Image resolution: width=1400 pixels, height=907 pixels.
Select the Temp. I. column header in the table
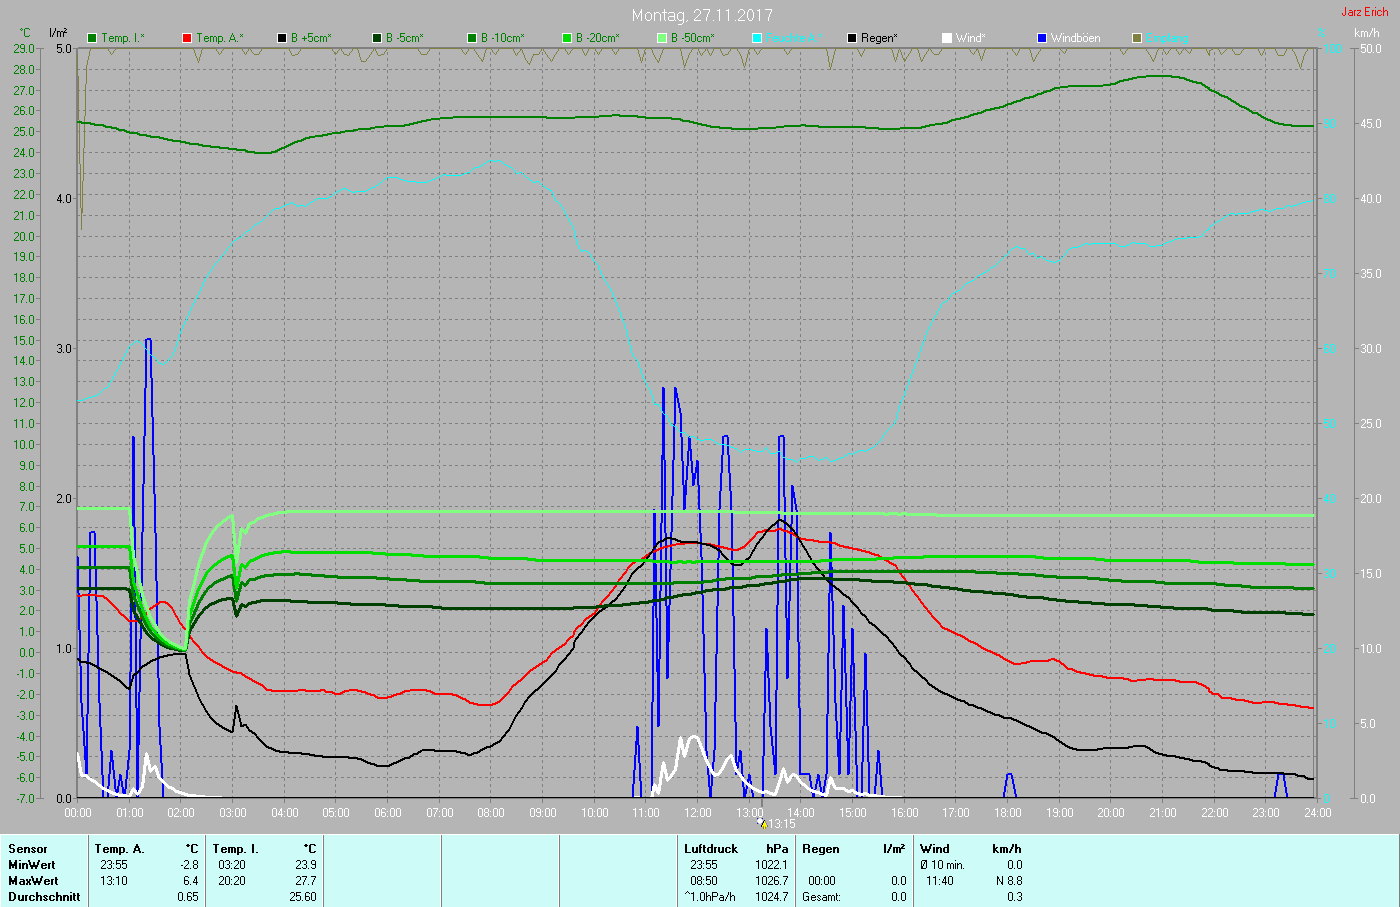[x=235, y=849]
